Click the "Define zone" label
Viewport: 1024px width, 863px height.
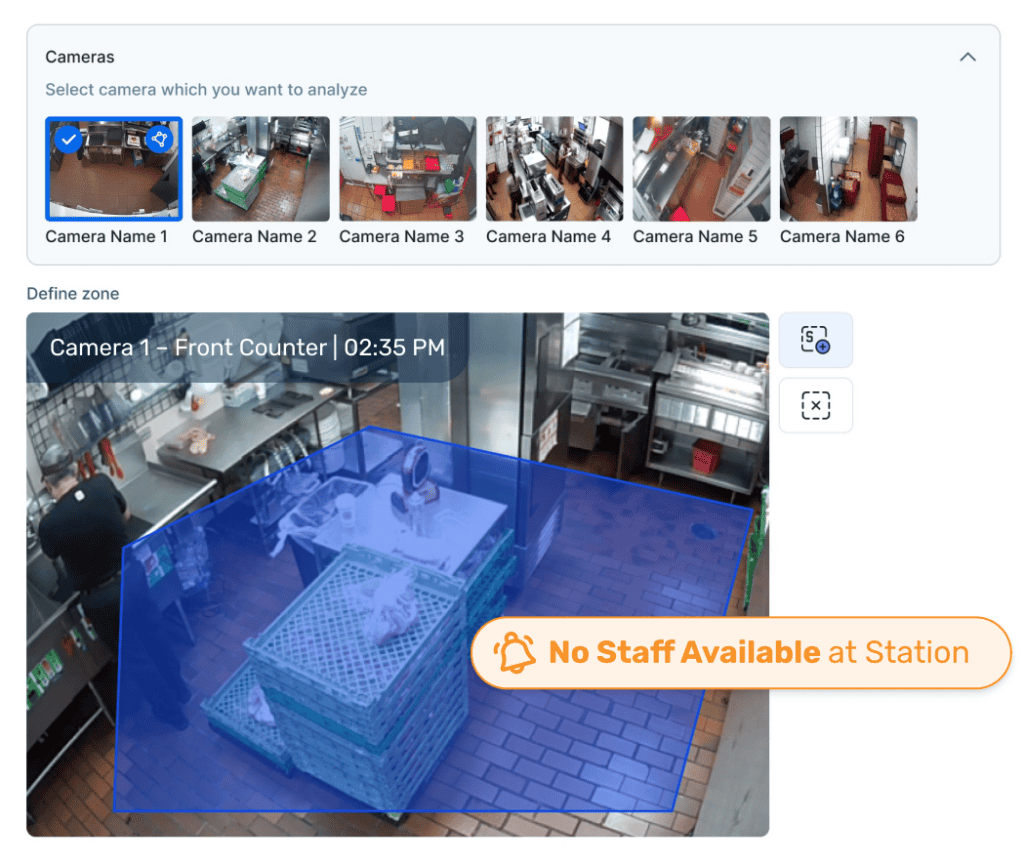click(x=72, y=294)
